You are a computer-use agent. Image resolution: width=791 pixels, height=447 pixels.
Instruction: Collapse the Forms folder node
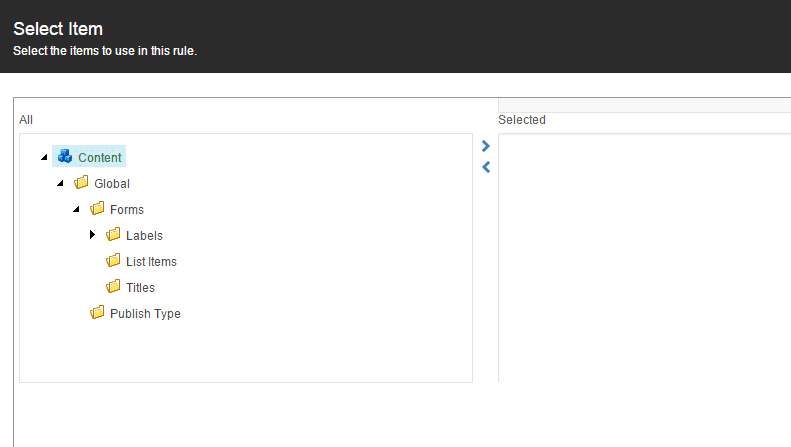(x=77, y=209)
